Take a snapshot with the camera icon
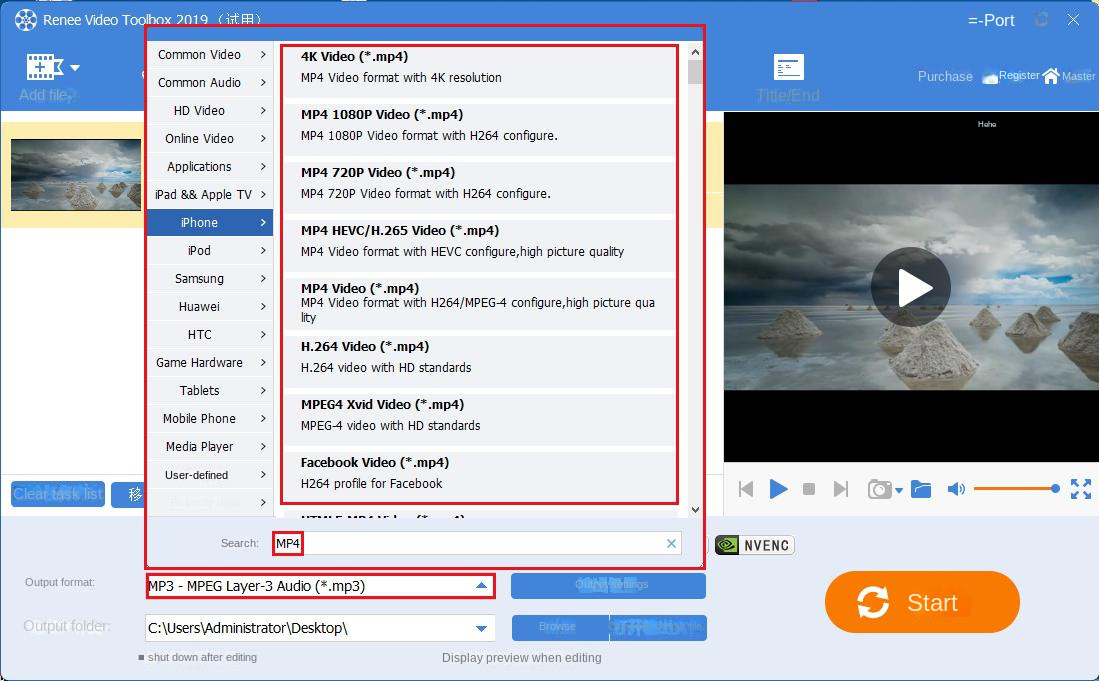1099x681 pixels. [880, 489]
